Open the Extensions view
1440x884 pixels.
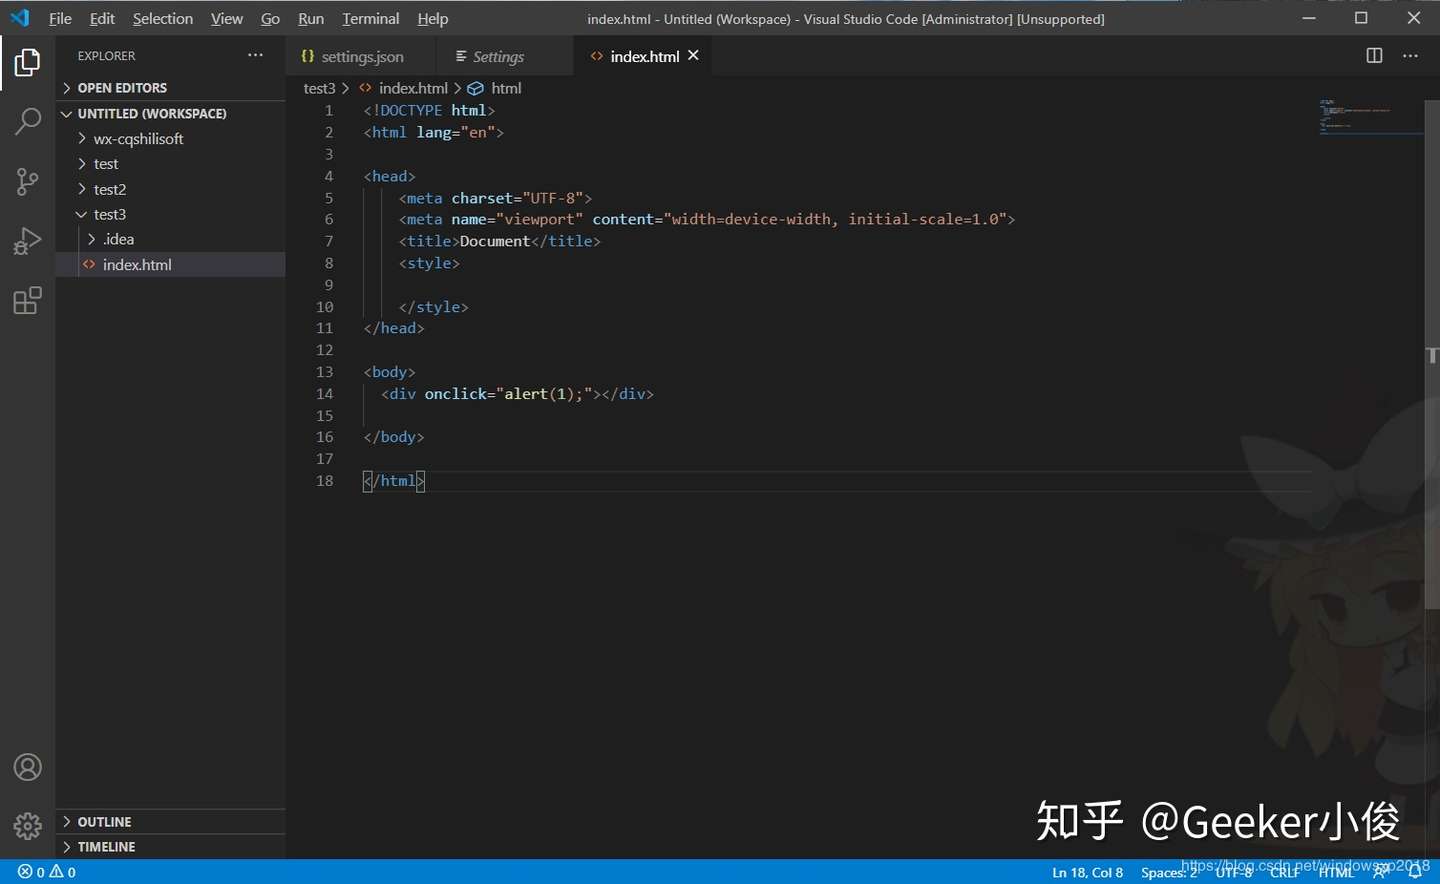coord(27,300)
